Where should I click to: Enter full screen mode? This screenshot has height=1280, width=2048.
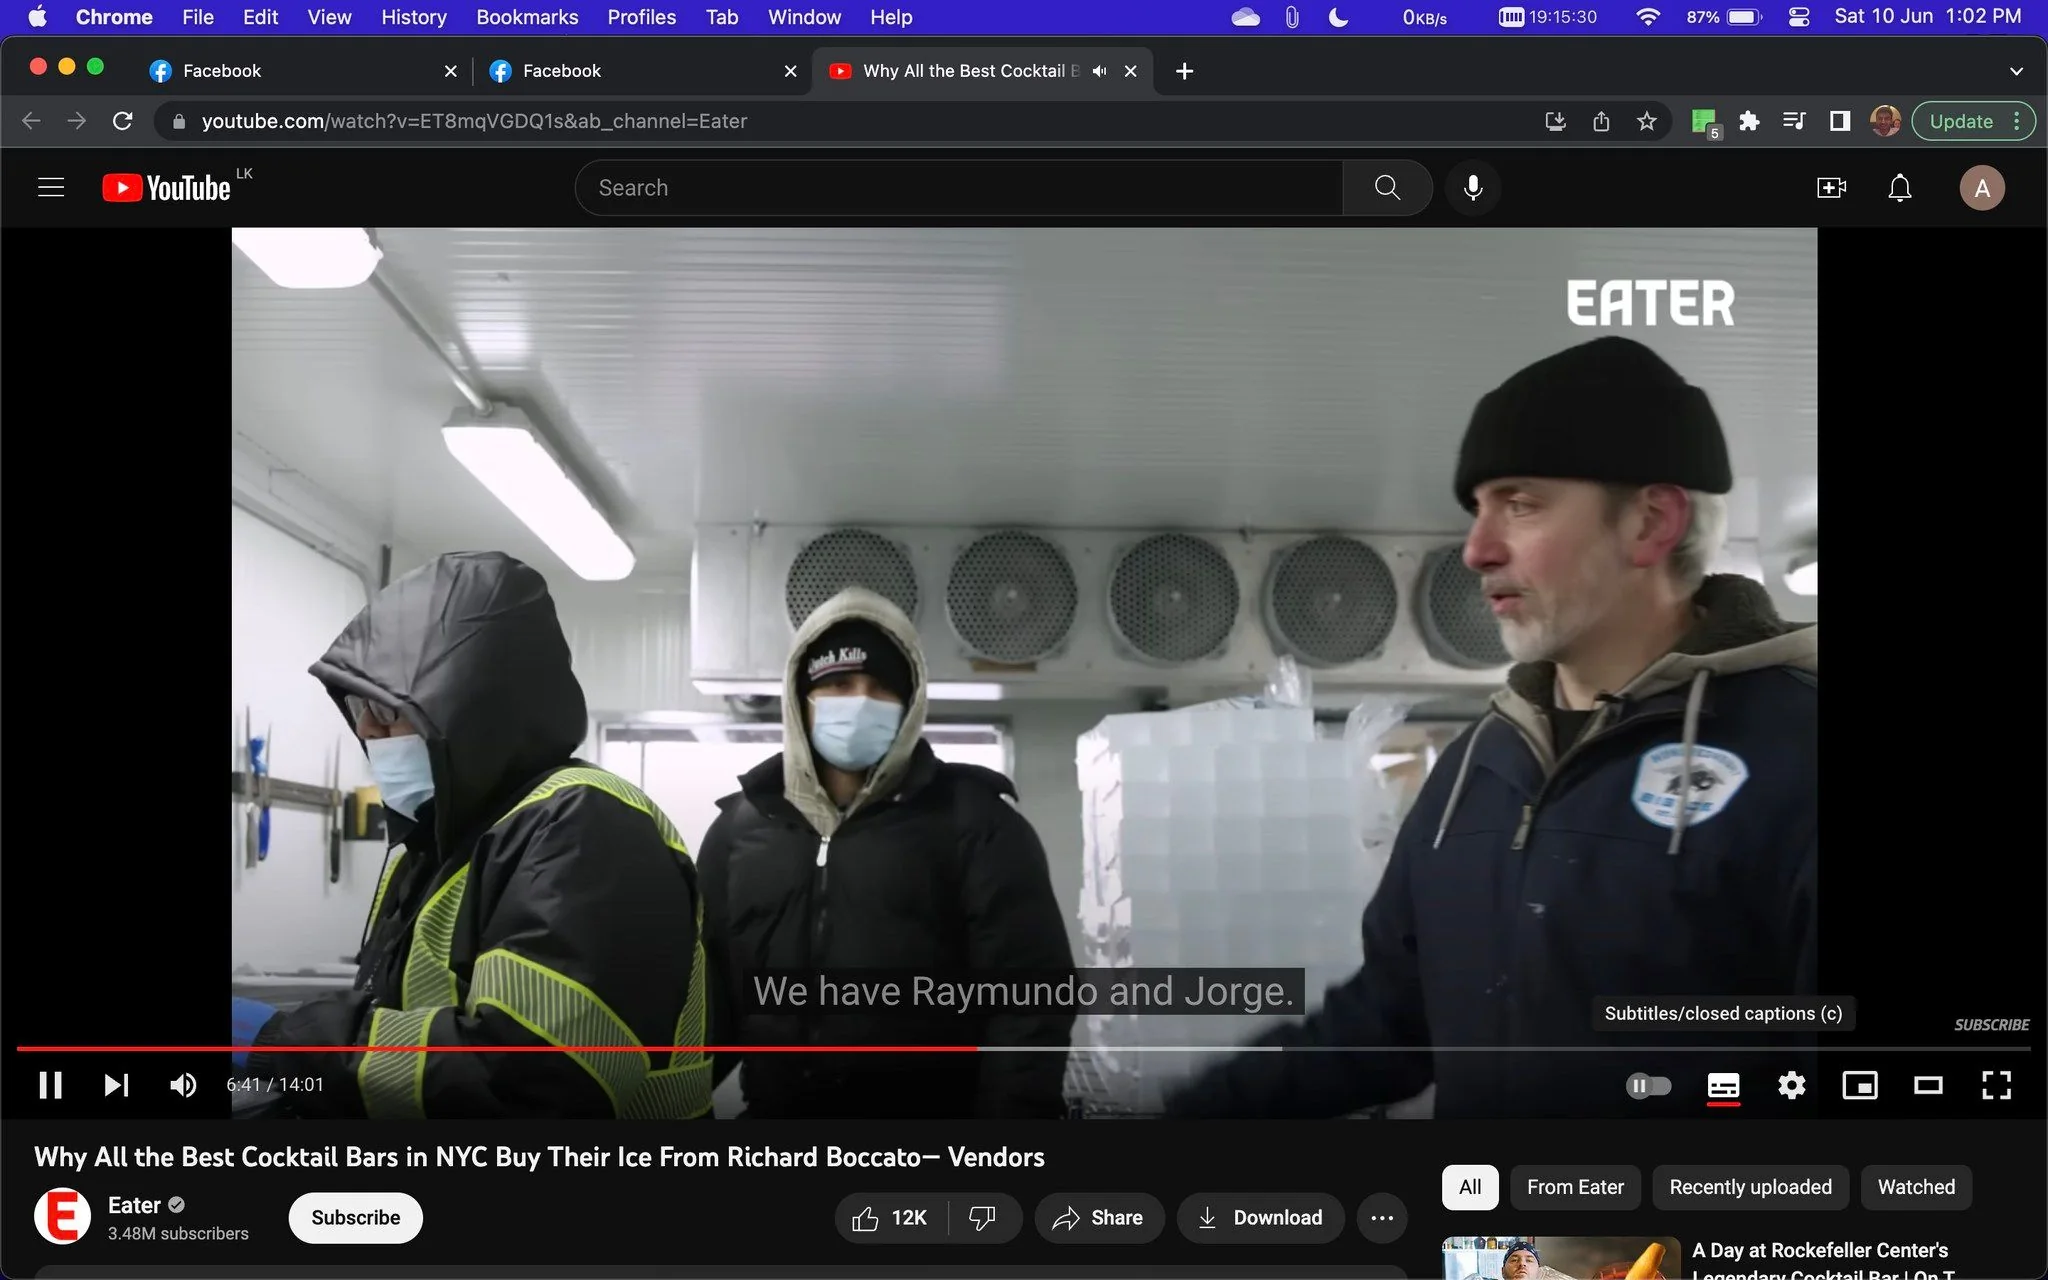[1996, 1085]
